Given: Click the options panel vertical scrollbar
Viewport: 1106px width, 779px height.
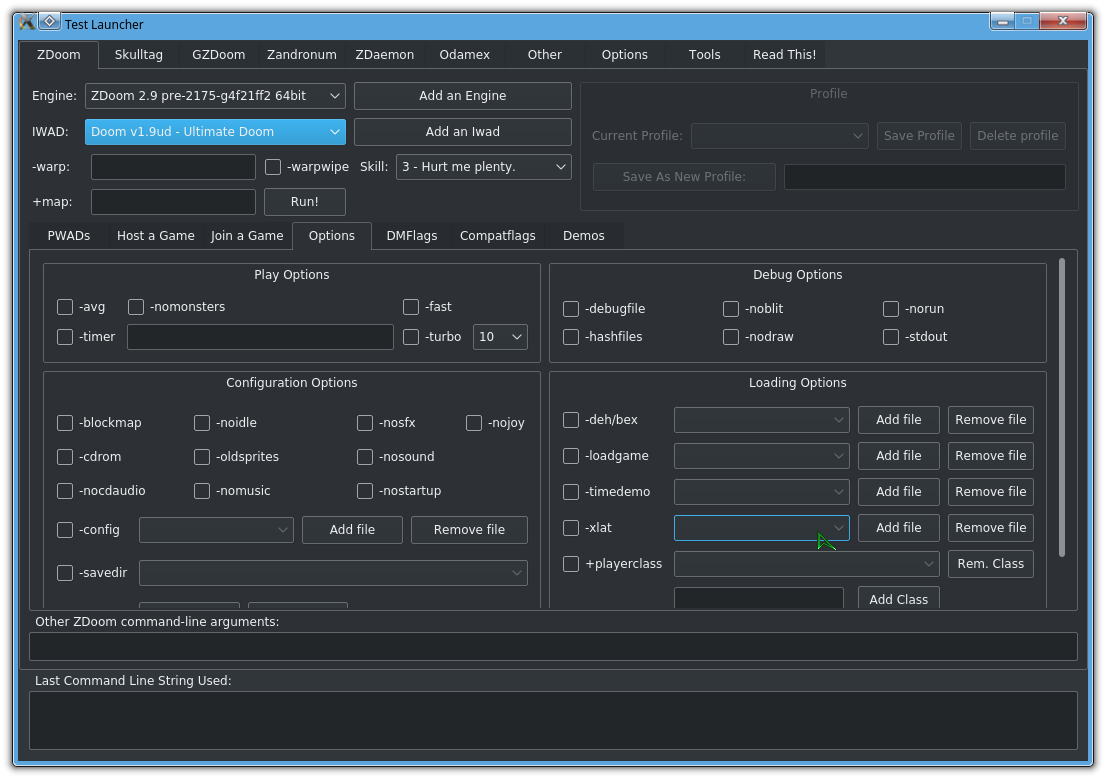Looking at the screenshot, I should point(1061,407).
